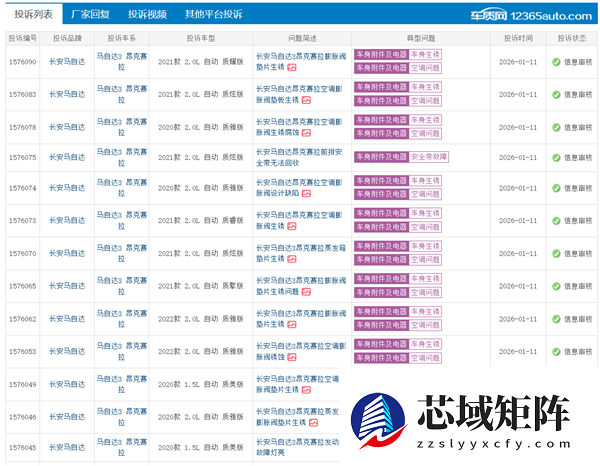This screenshot has height=466, width=600.
Task: Click green status check icon in row 1576073
Action: pos(556,221)
